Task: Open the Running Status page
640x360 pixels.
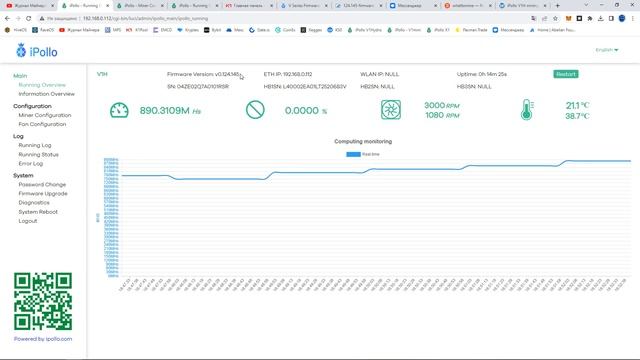Action: [38, 155]
